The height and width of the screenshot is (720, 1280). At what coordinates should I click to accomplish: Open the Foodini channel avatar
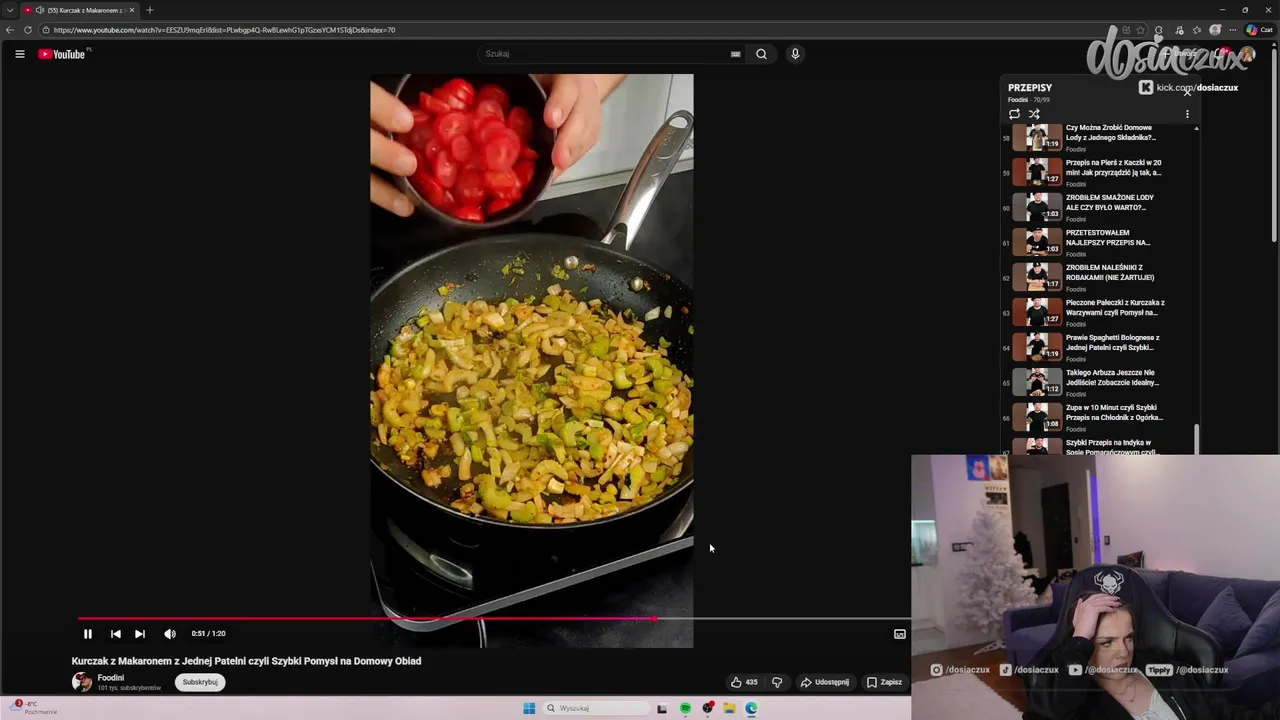pos(81,682)
